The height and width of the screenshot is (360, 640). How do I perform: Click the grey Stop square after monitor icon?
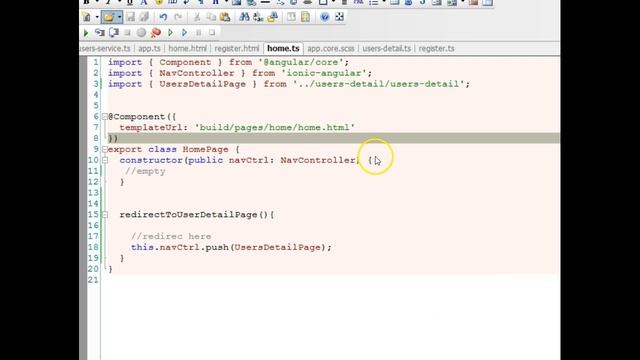click(x=127, y=33)
